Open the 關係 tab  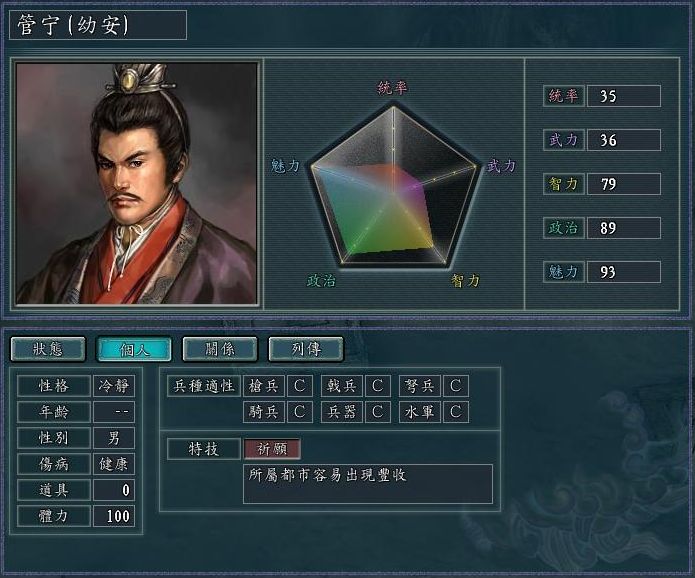[x=220, y=349]
